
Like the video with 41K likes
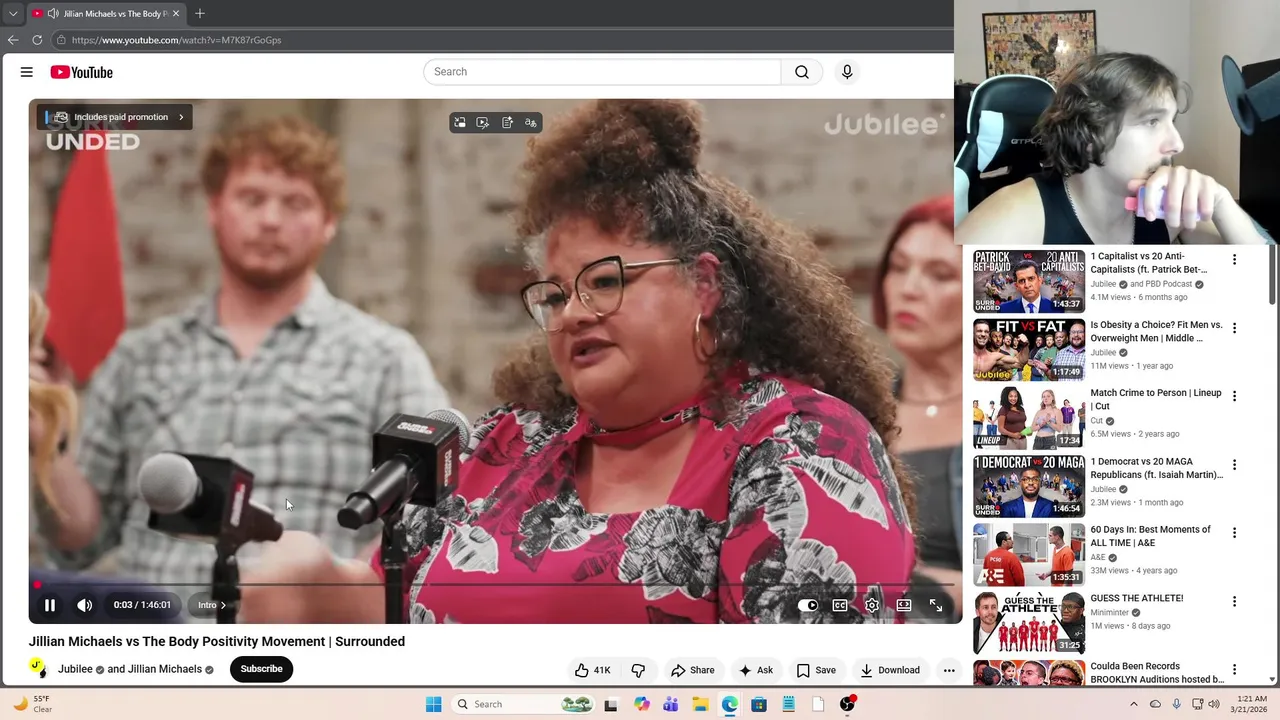tap(592, 670)
